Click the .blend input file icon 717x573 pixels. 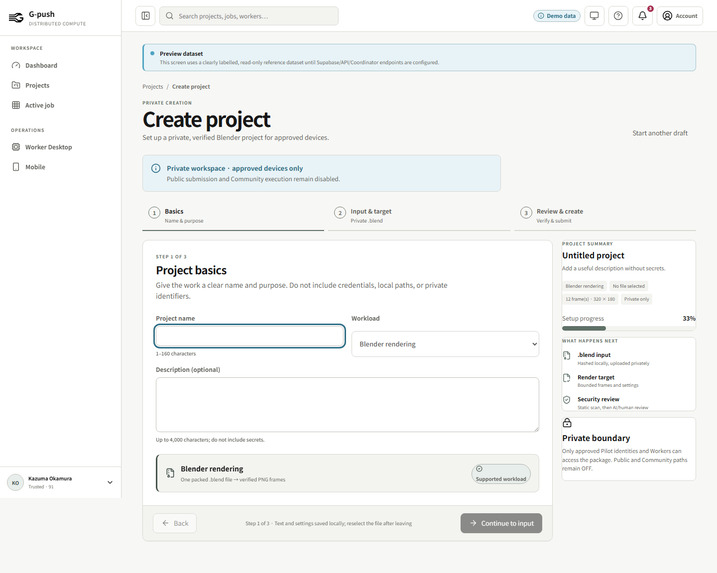[x=567, y=355]
